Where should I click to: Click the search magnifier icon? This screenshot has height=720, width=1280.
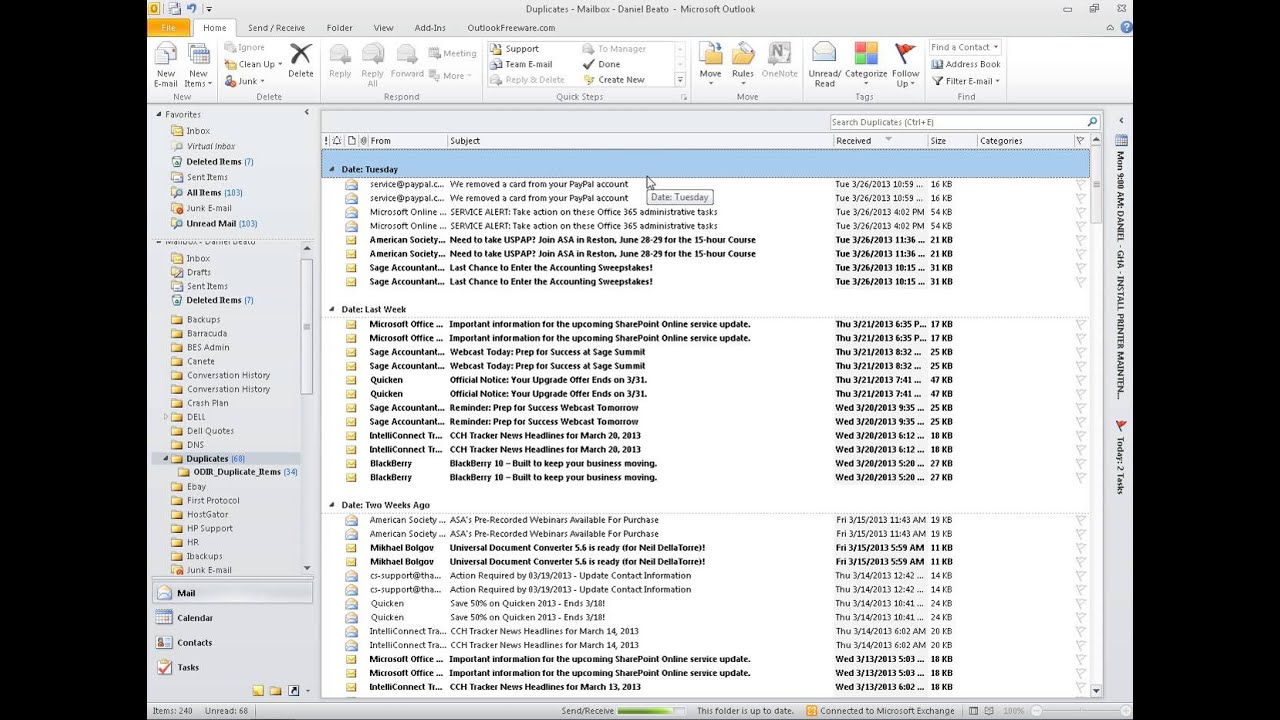pyautogui.click(x=1092, y=122)
